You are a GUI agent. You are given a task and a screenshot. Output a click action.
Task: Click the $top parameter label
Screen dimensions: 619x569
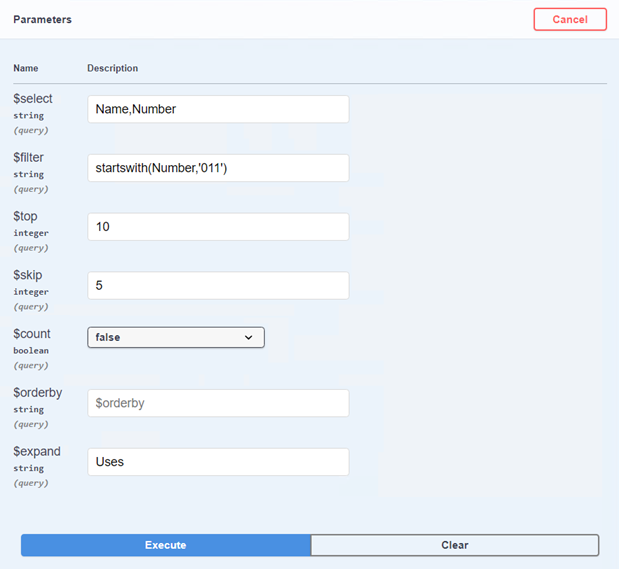[x=25, y=216]
